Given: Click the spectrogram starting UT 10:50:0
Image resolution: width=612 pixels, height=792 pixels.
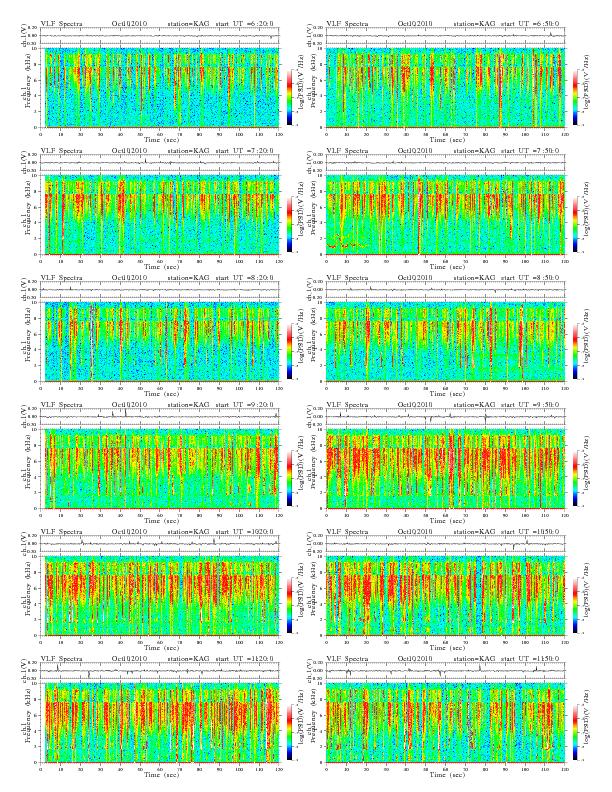Looking at the screenshot, I should [445, 596].
